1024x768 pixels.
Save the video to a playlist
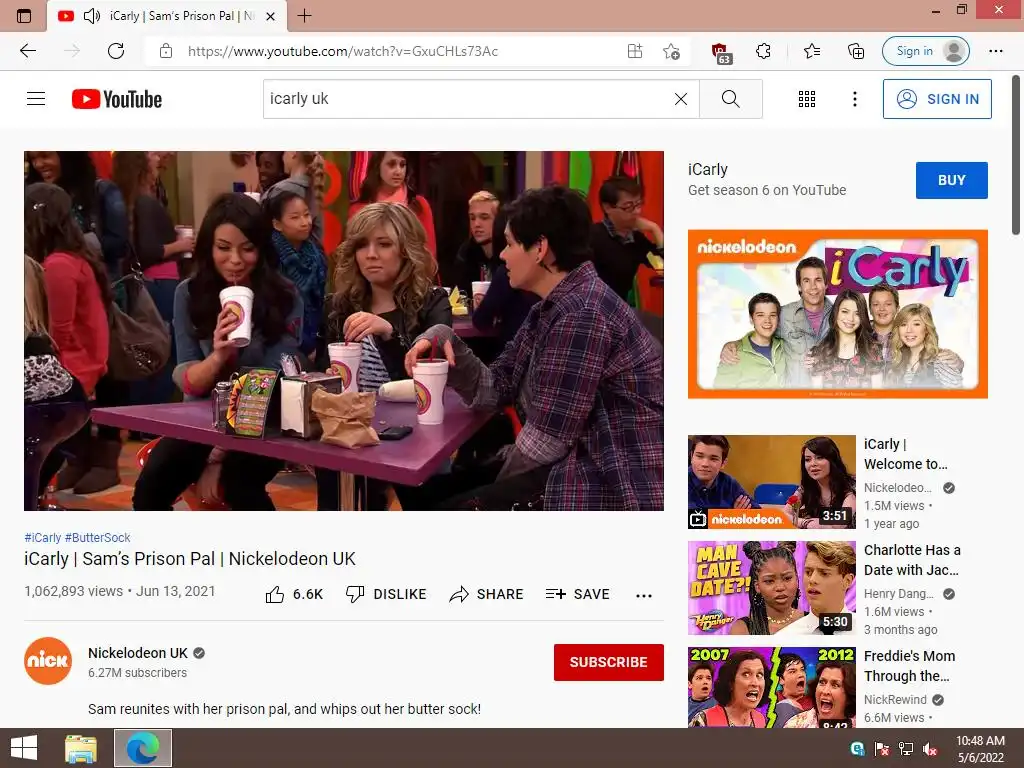pos(577,594)
